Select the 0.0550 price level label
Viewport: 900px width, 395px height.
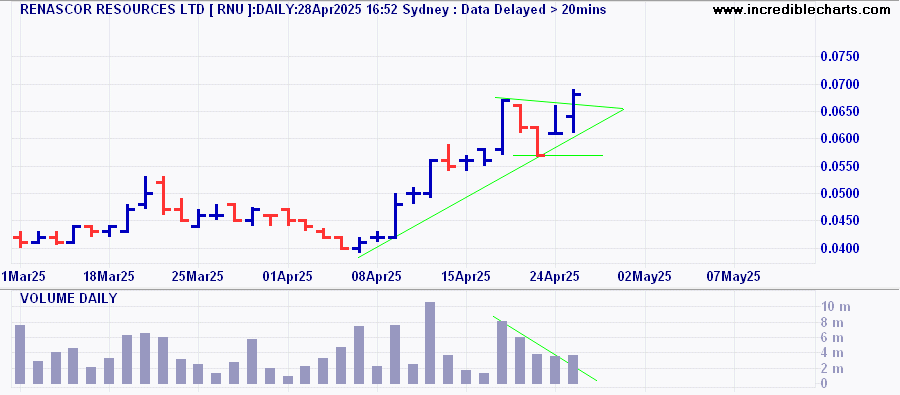point(840,166)
